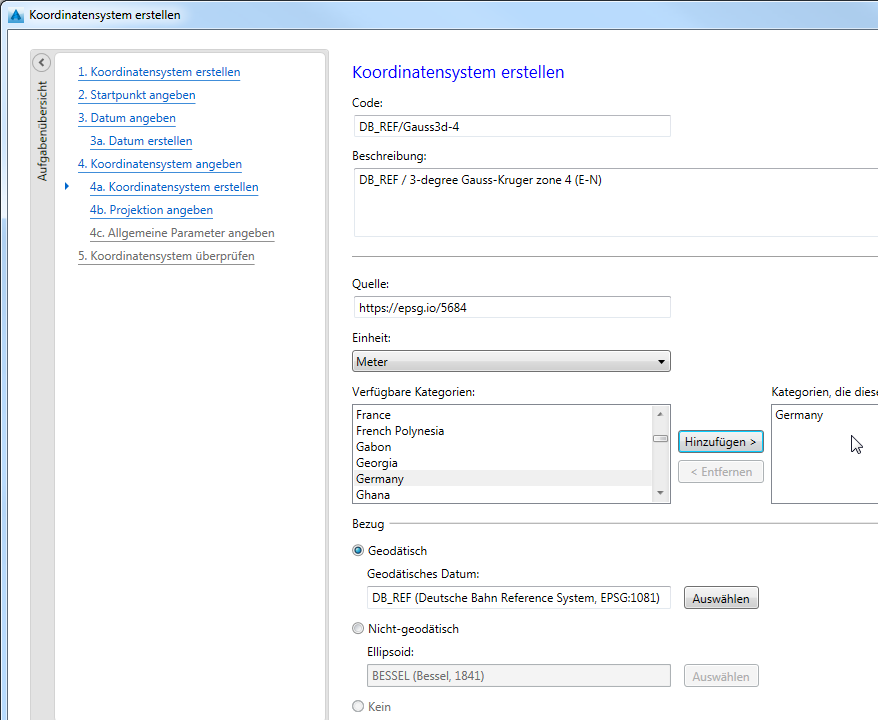Viewport: 878px width, 720px height.
Task: Jump to step 3. Datum angeben
Action: [127, 118]
